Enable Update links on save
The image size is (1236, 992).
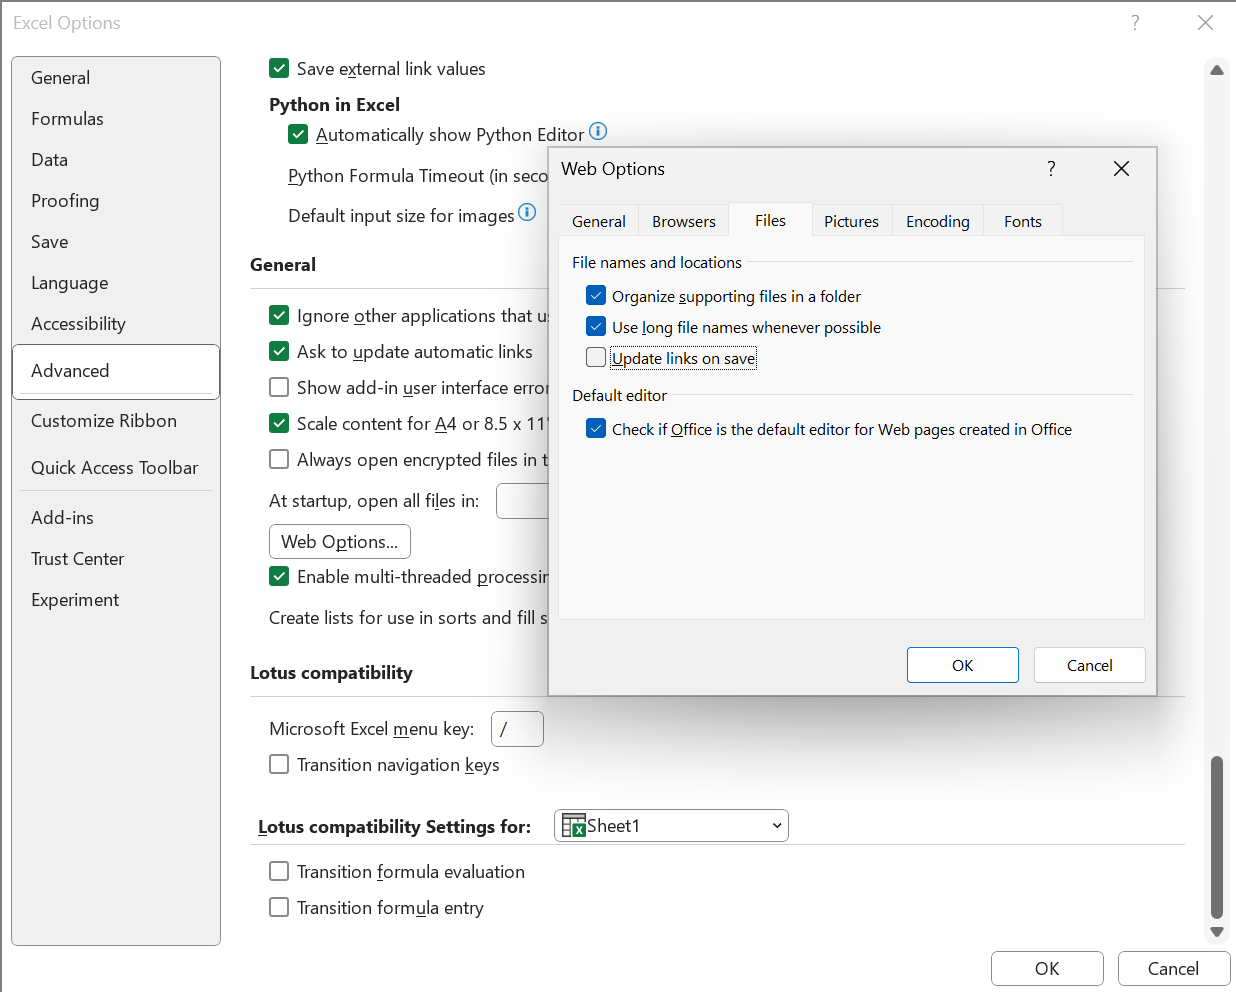click(597, 357)
